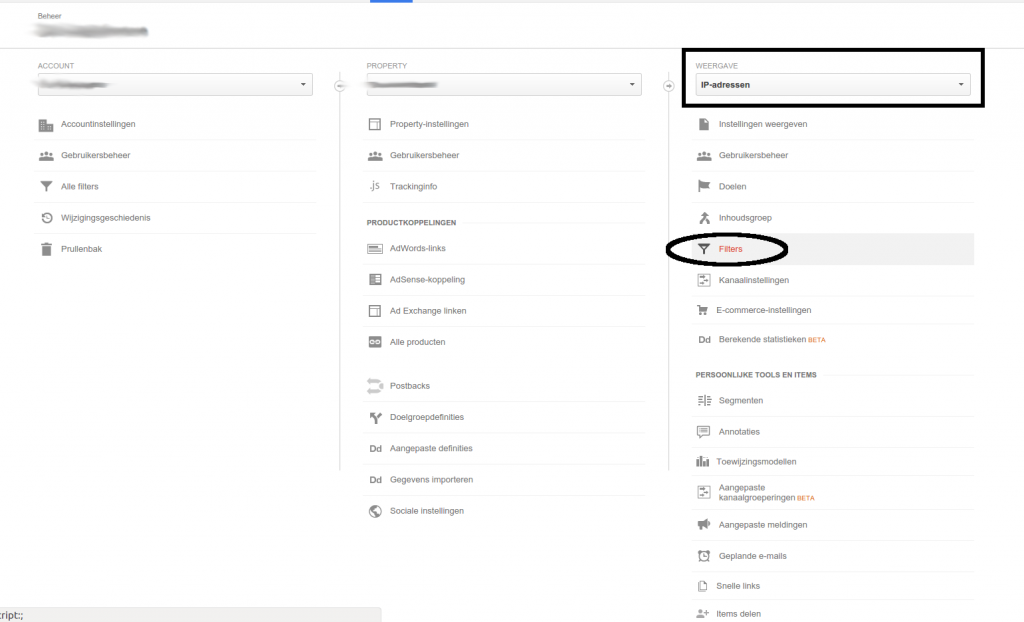
Task: Click the Alle producten link icon
Action: (x=375, y=342)
